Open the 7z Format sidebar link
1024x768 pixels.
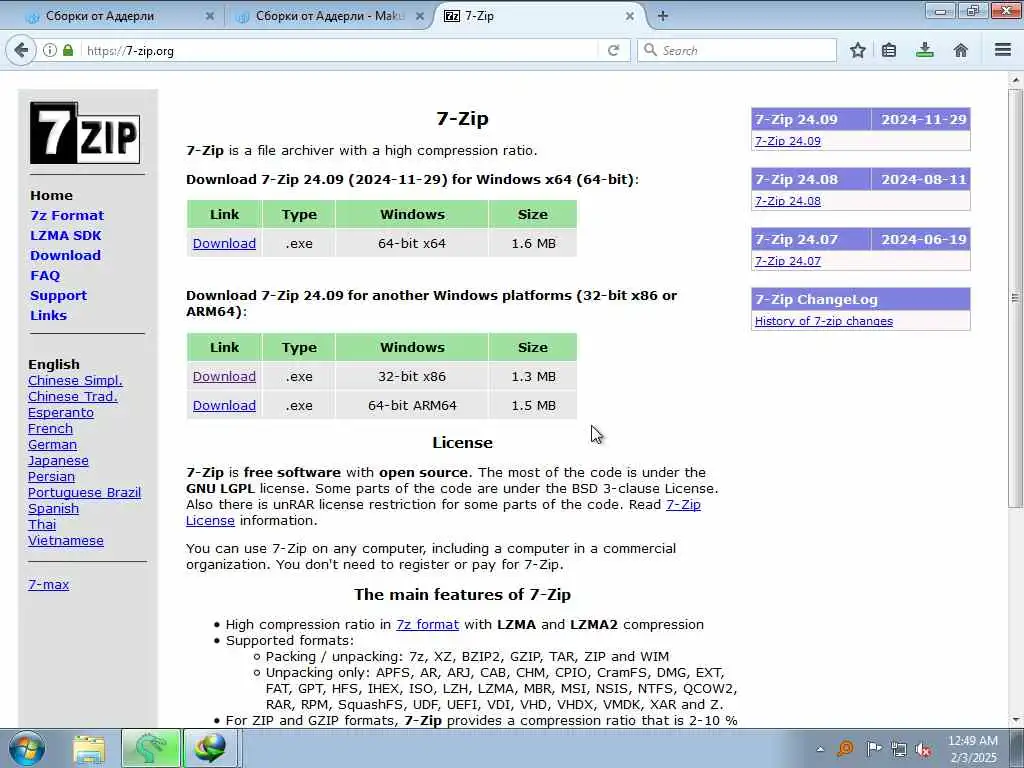click(67, 216)
